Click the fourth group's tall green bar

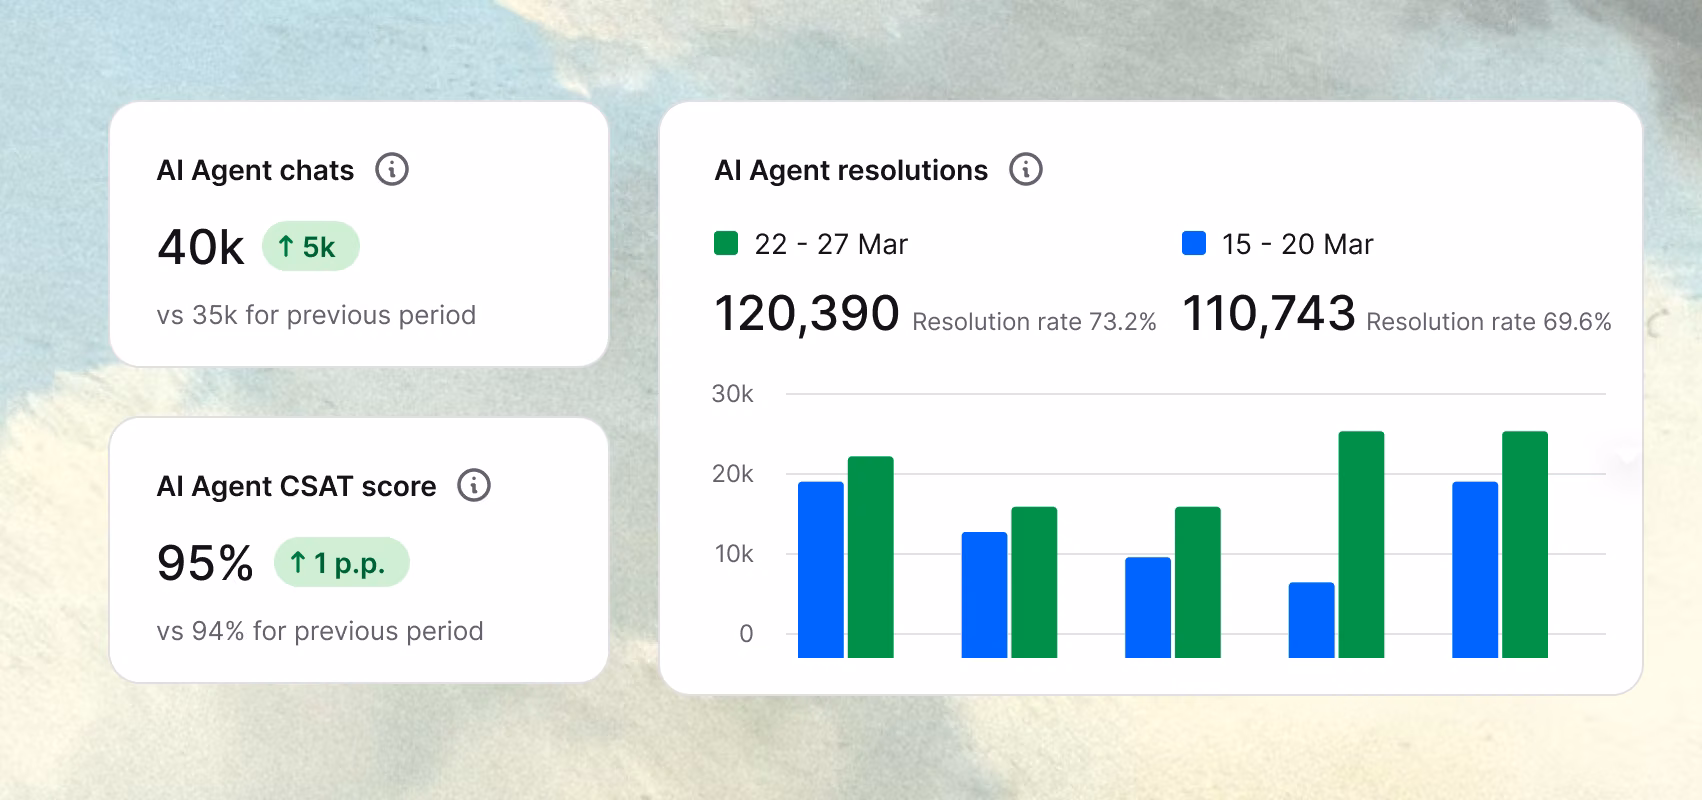pos(1362,545)
